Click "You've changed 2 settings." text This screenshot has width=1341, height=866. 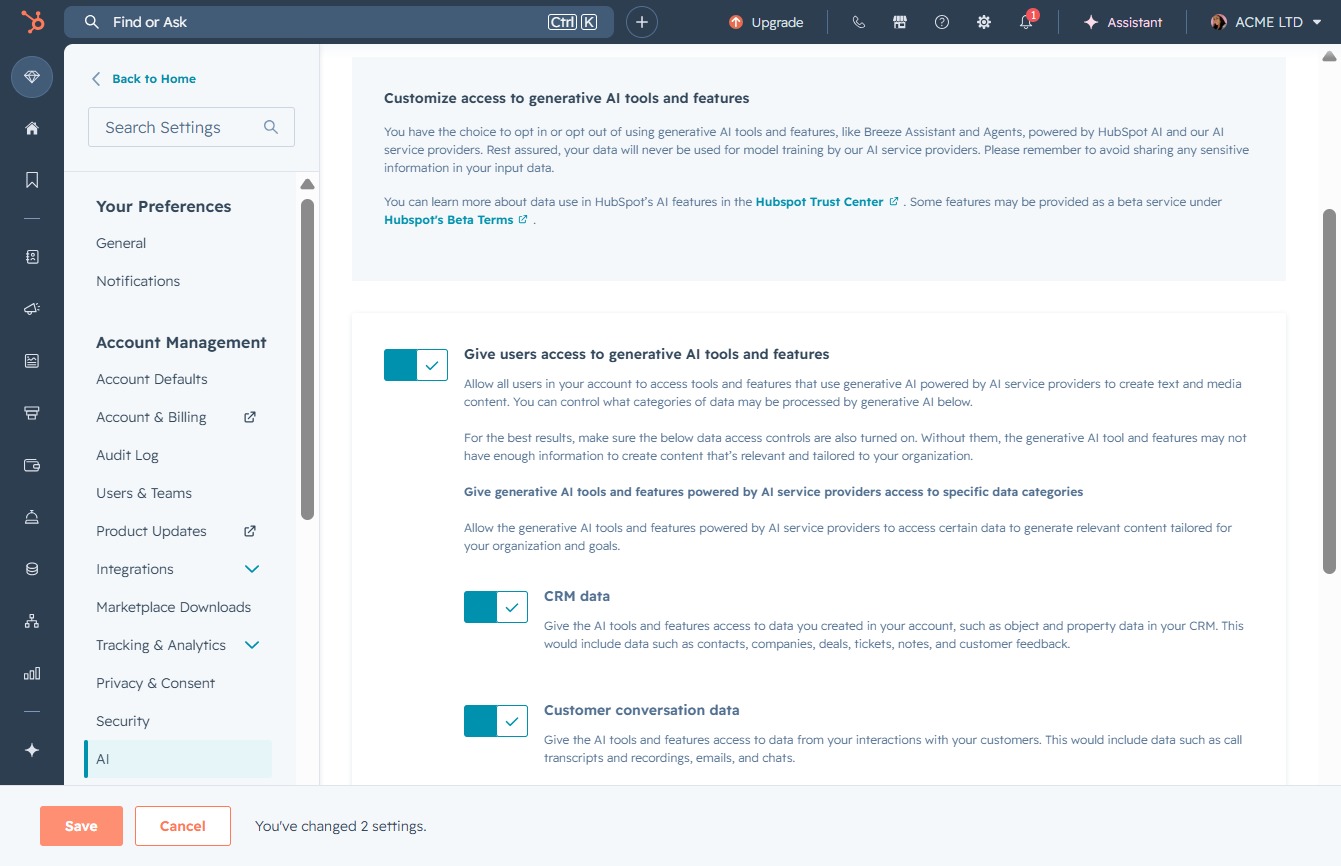pyautogui.click(x=341, y=826)
